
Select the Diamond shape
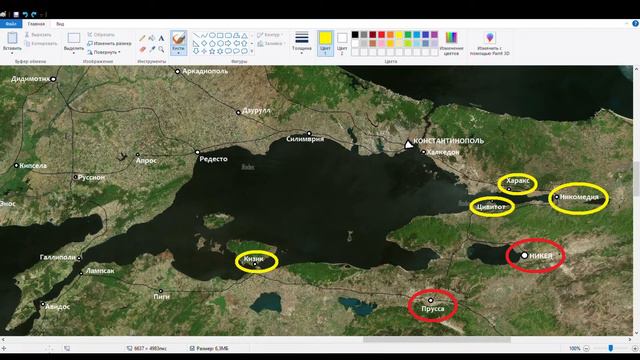204,43
